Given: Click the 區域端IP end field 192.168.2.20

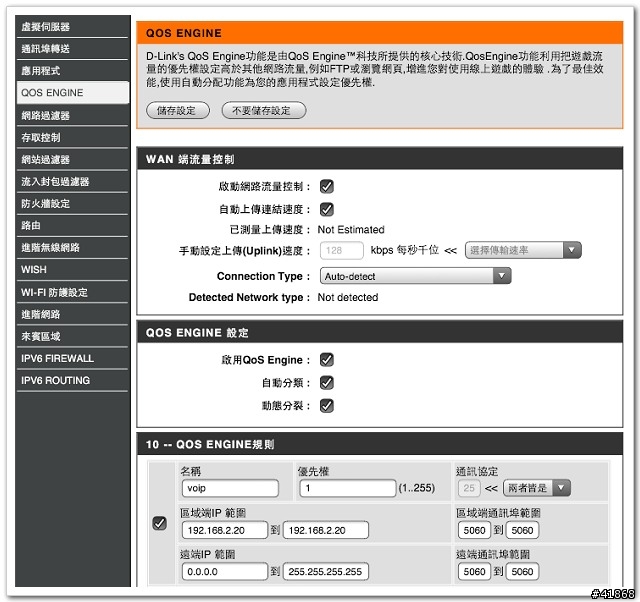Looking at the screenshot, I should pos(326,530).
